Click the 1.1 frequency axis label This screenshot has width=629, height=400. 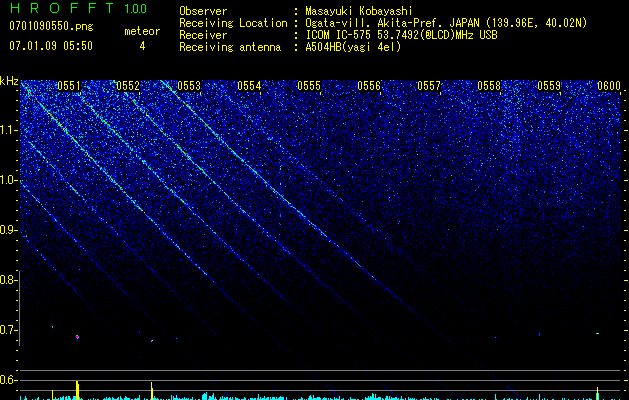point(8,130)
